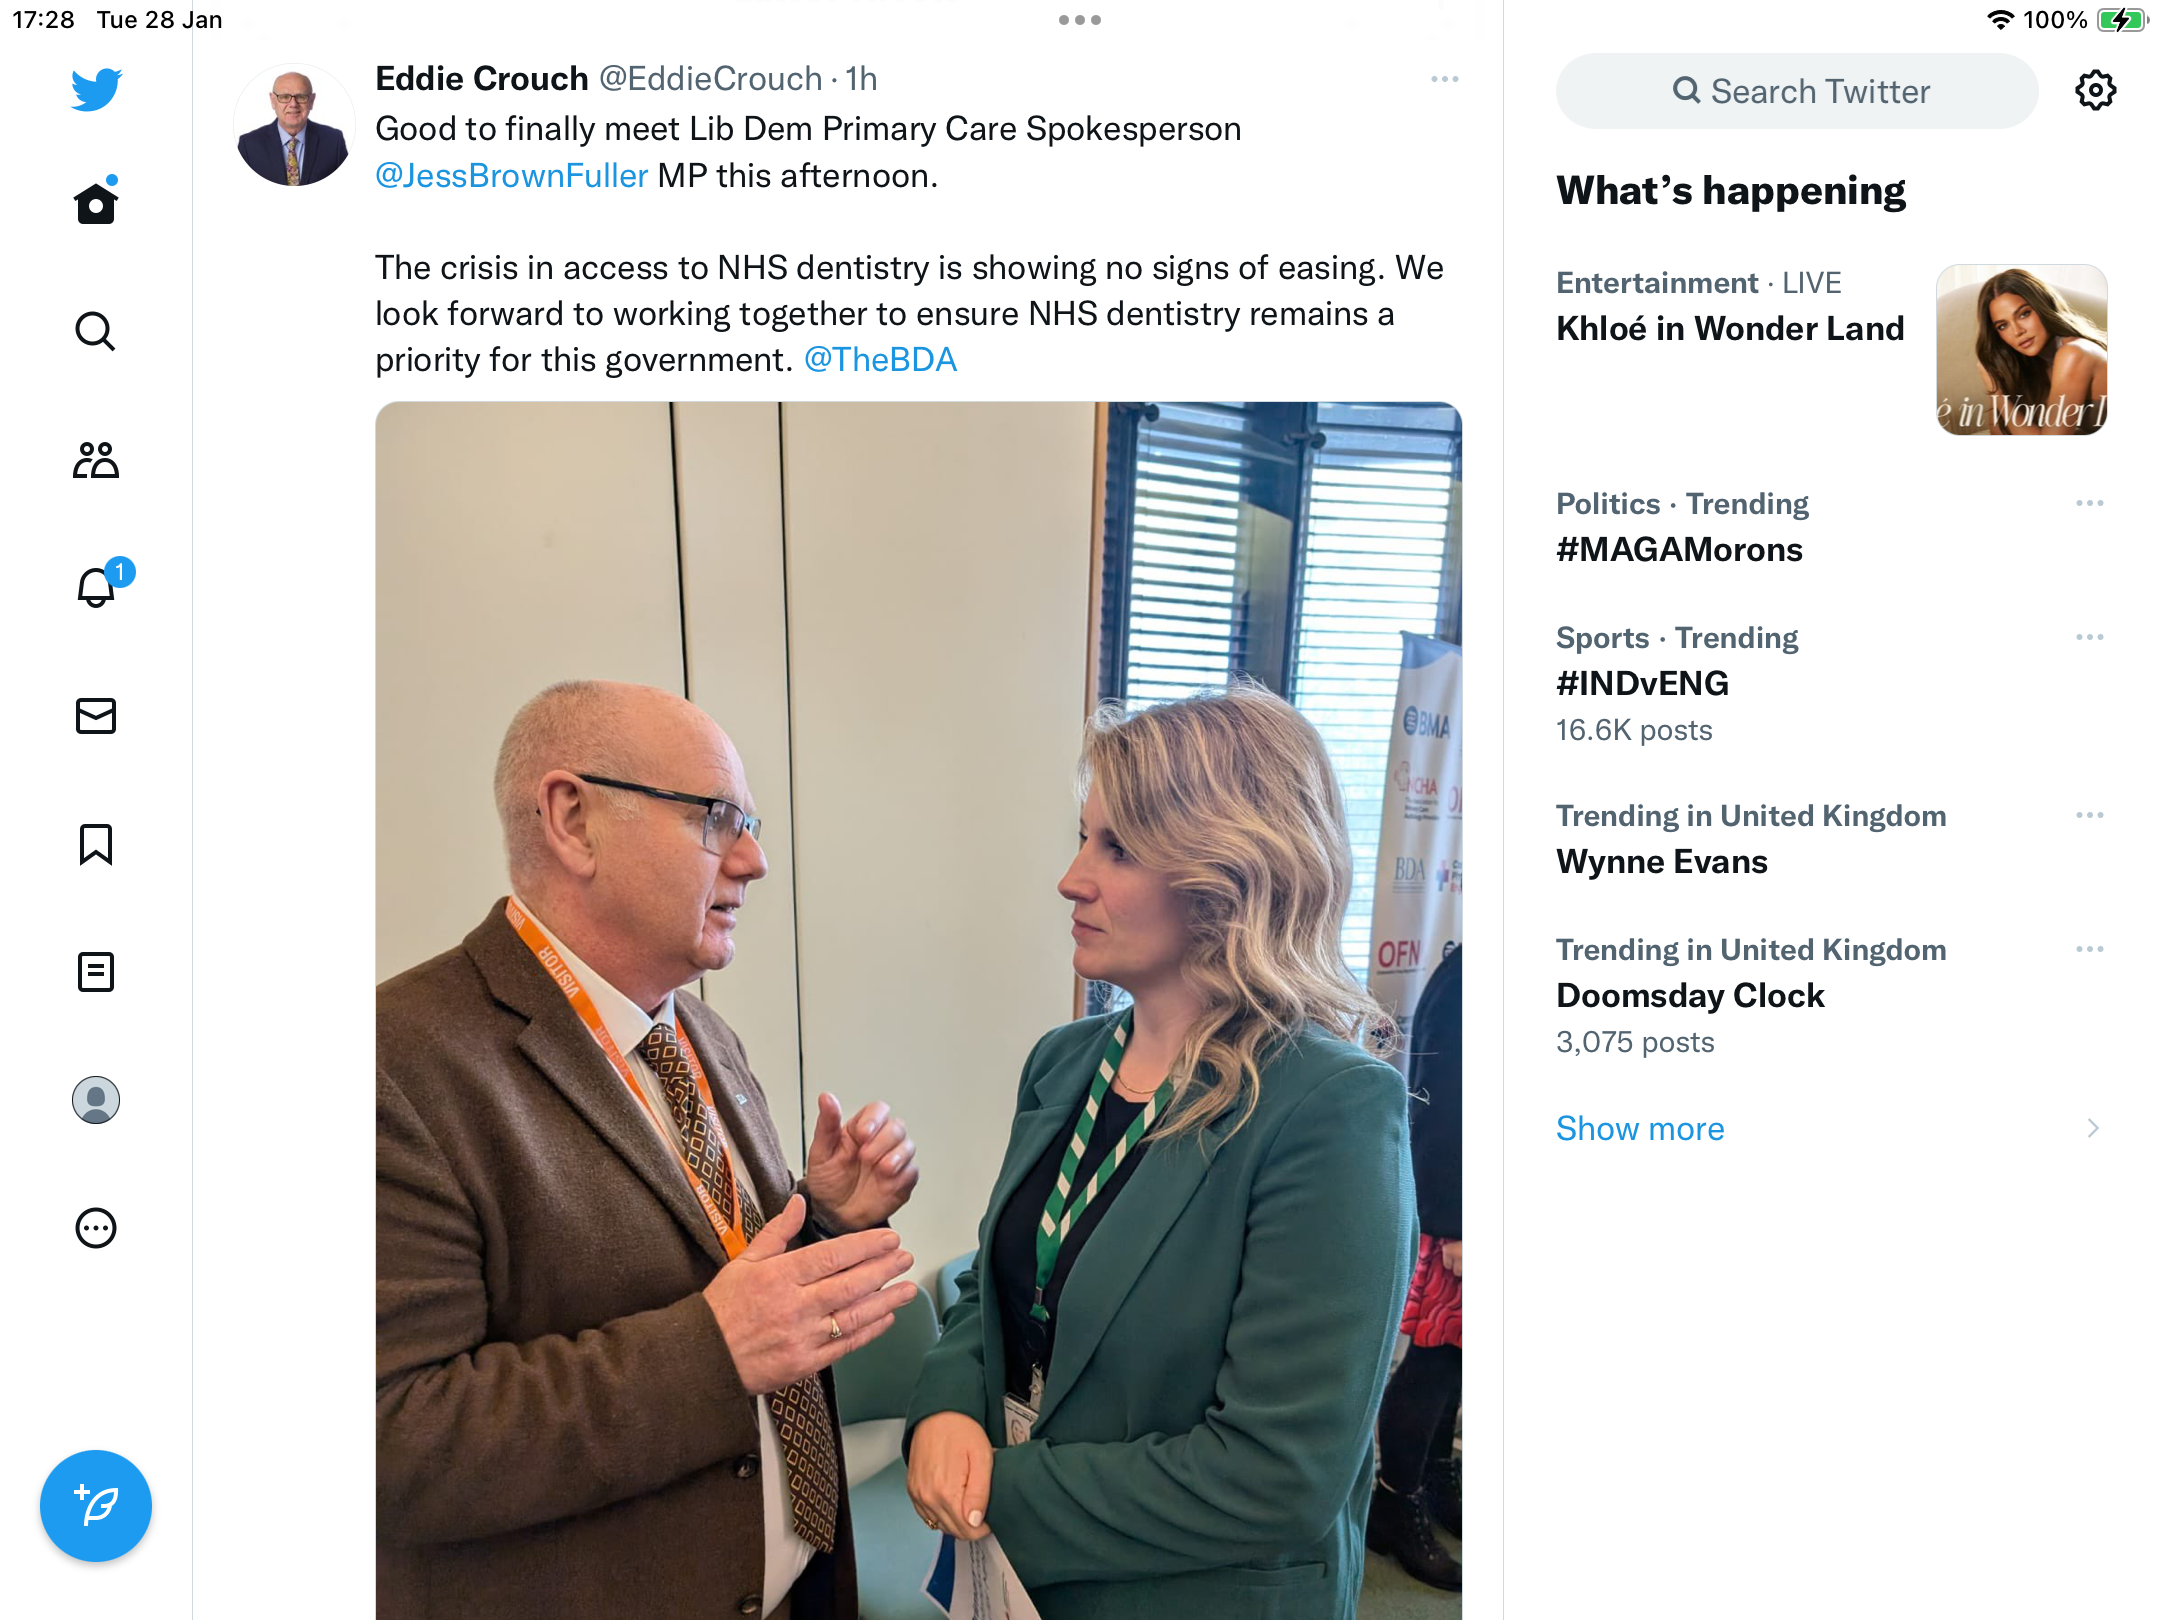2160x1620 pixels.
Task: Open the Khloé in Wonder Land thumbnail
Action: (x=2022, y=350)
